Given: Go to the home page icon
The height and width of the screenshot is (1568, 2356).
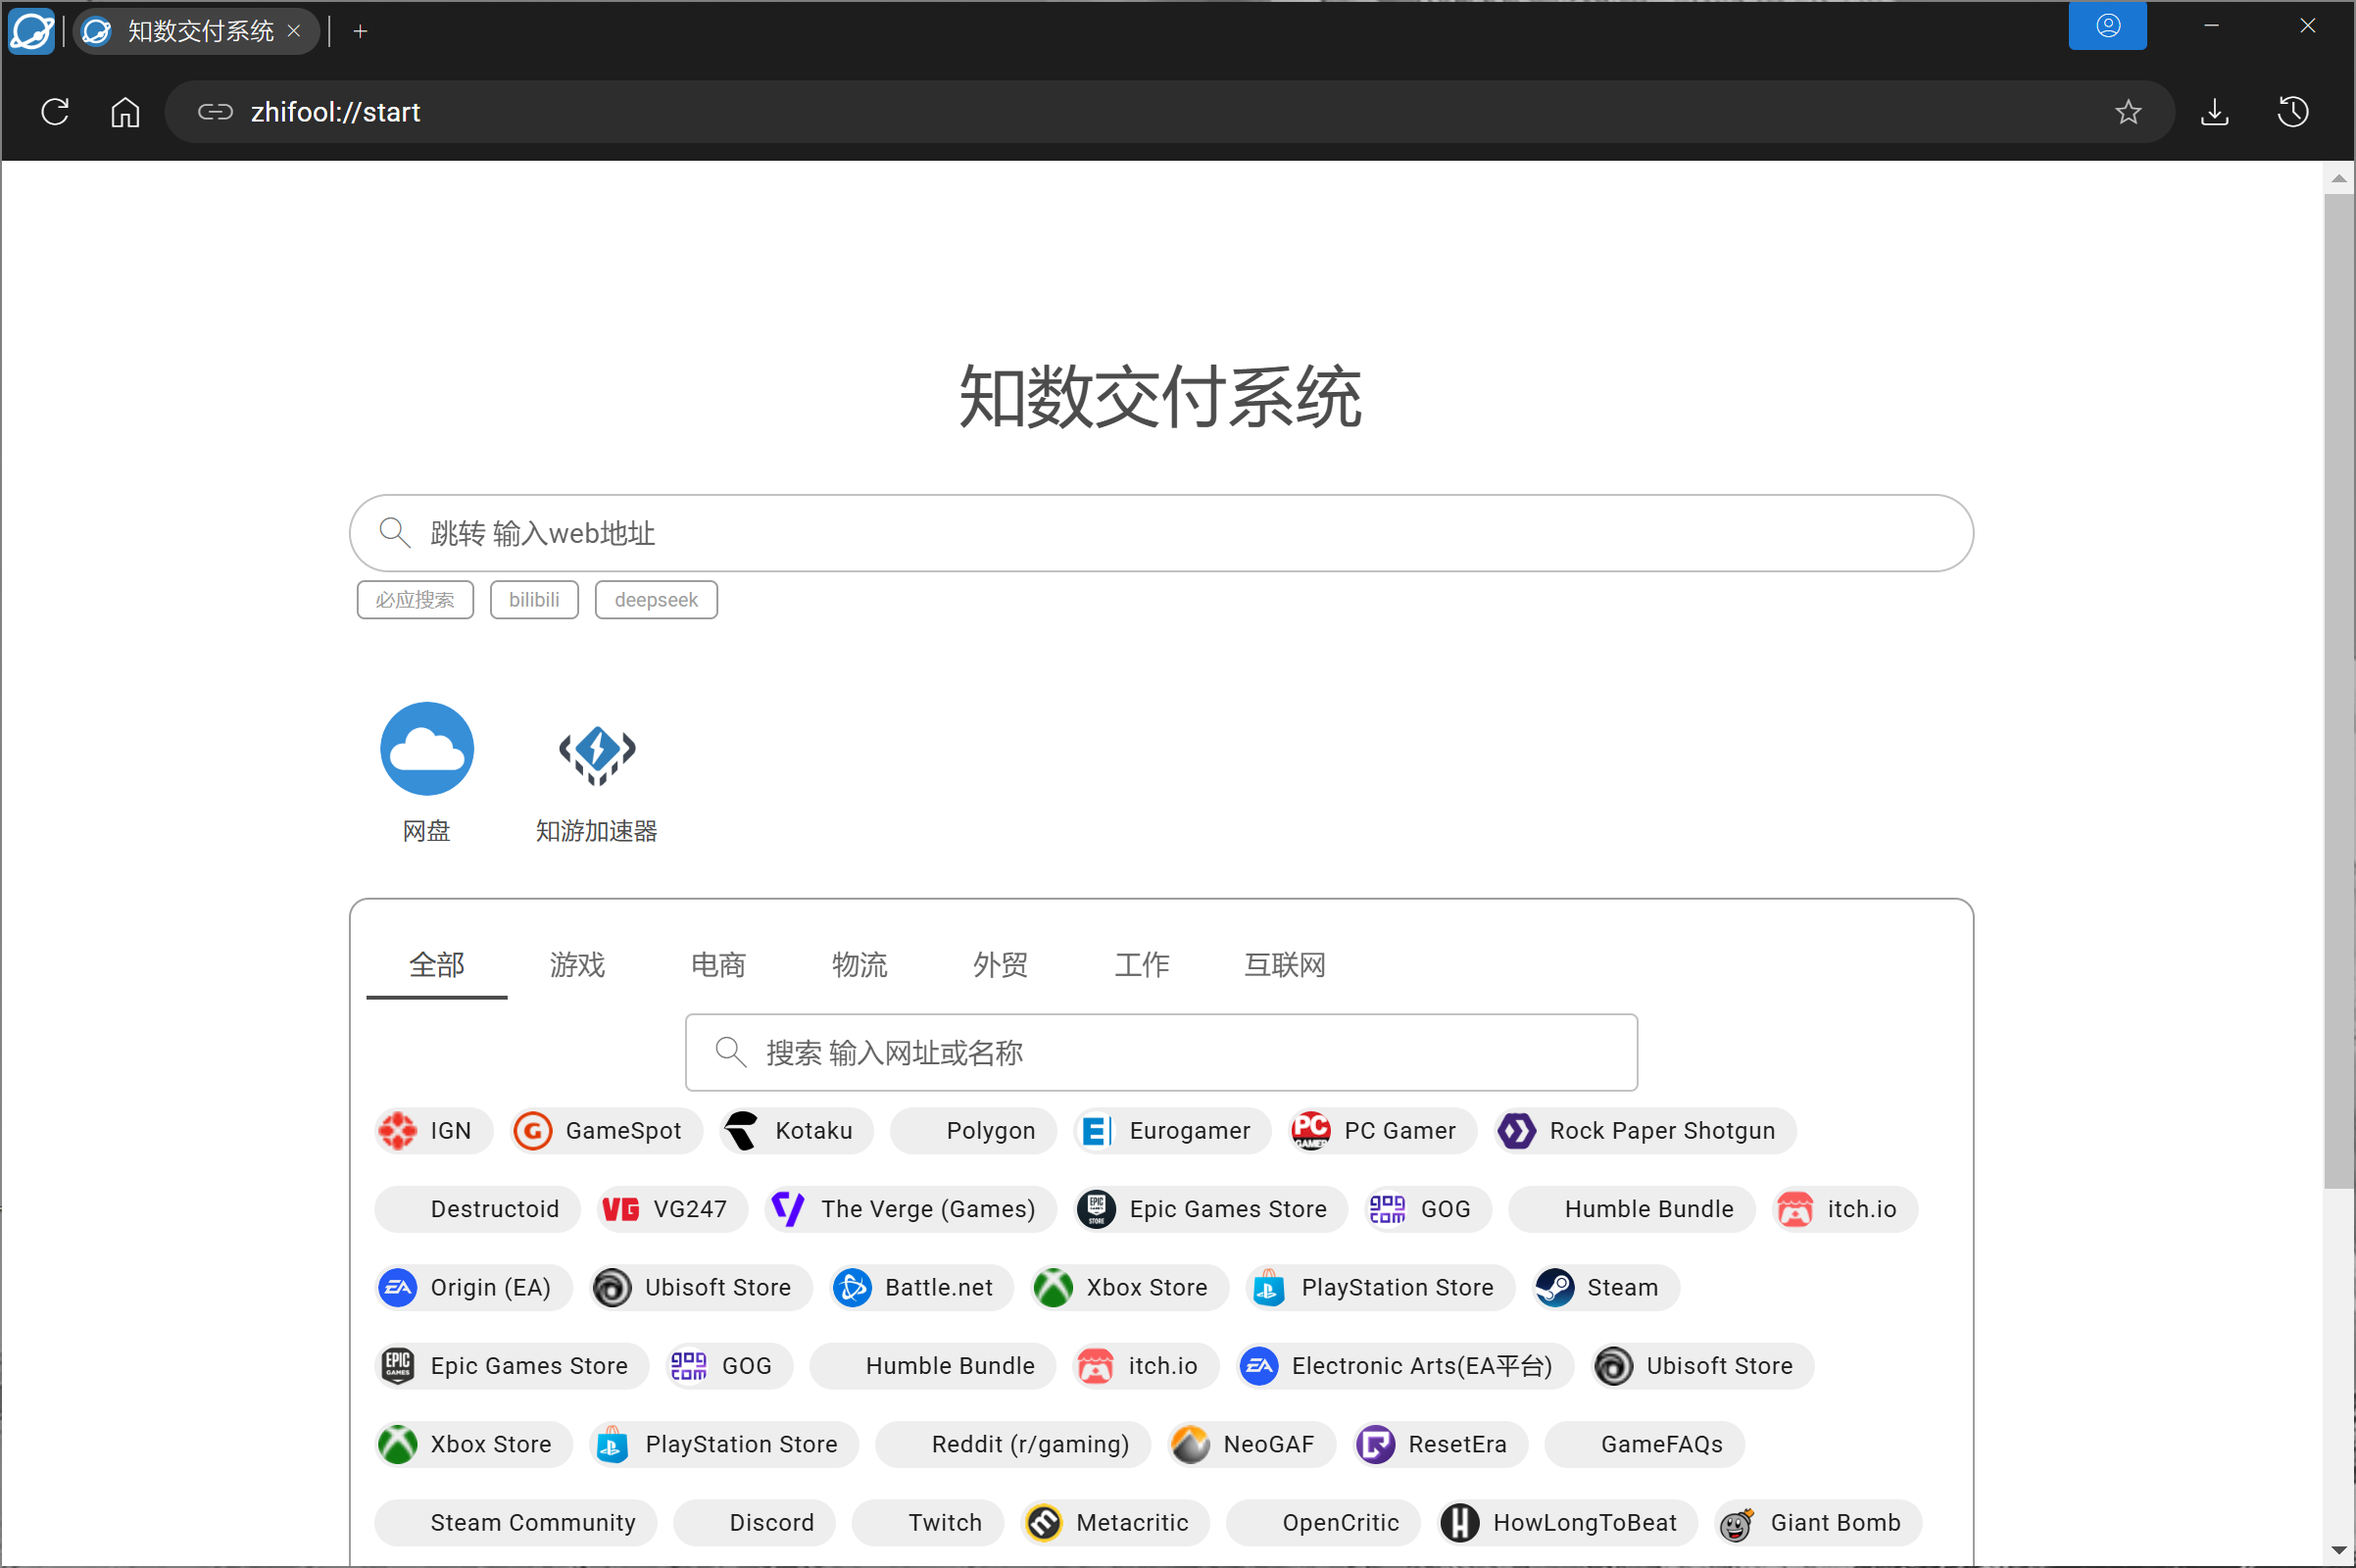Looking at the screenshot, I should 125,111.
